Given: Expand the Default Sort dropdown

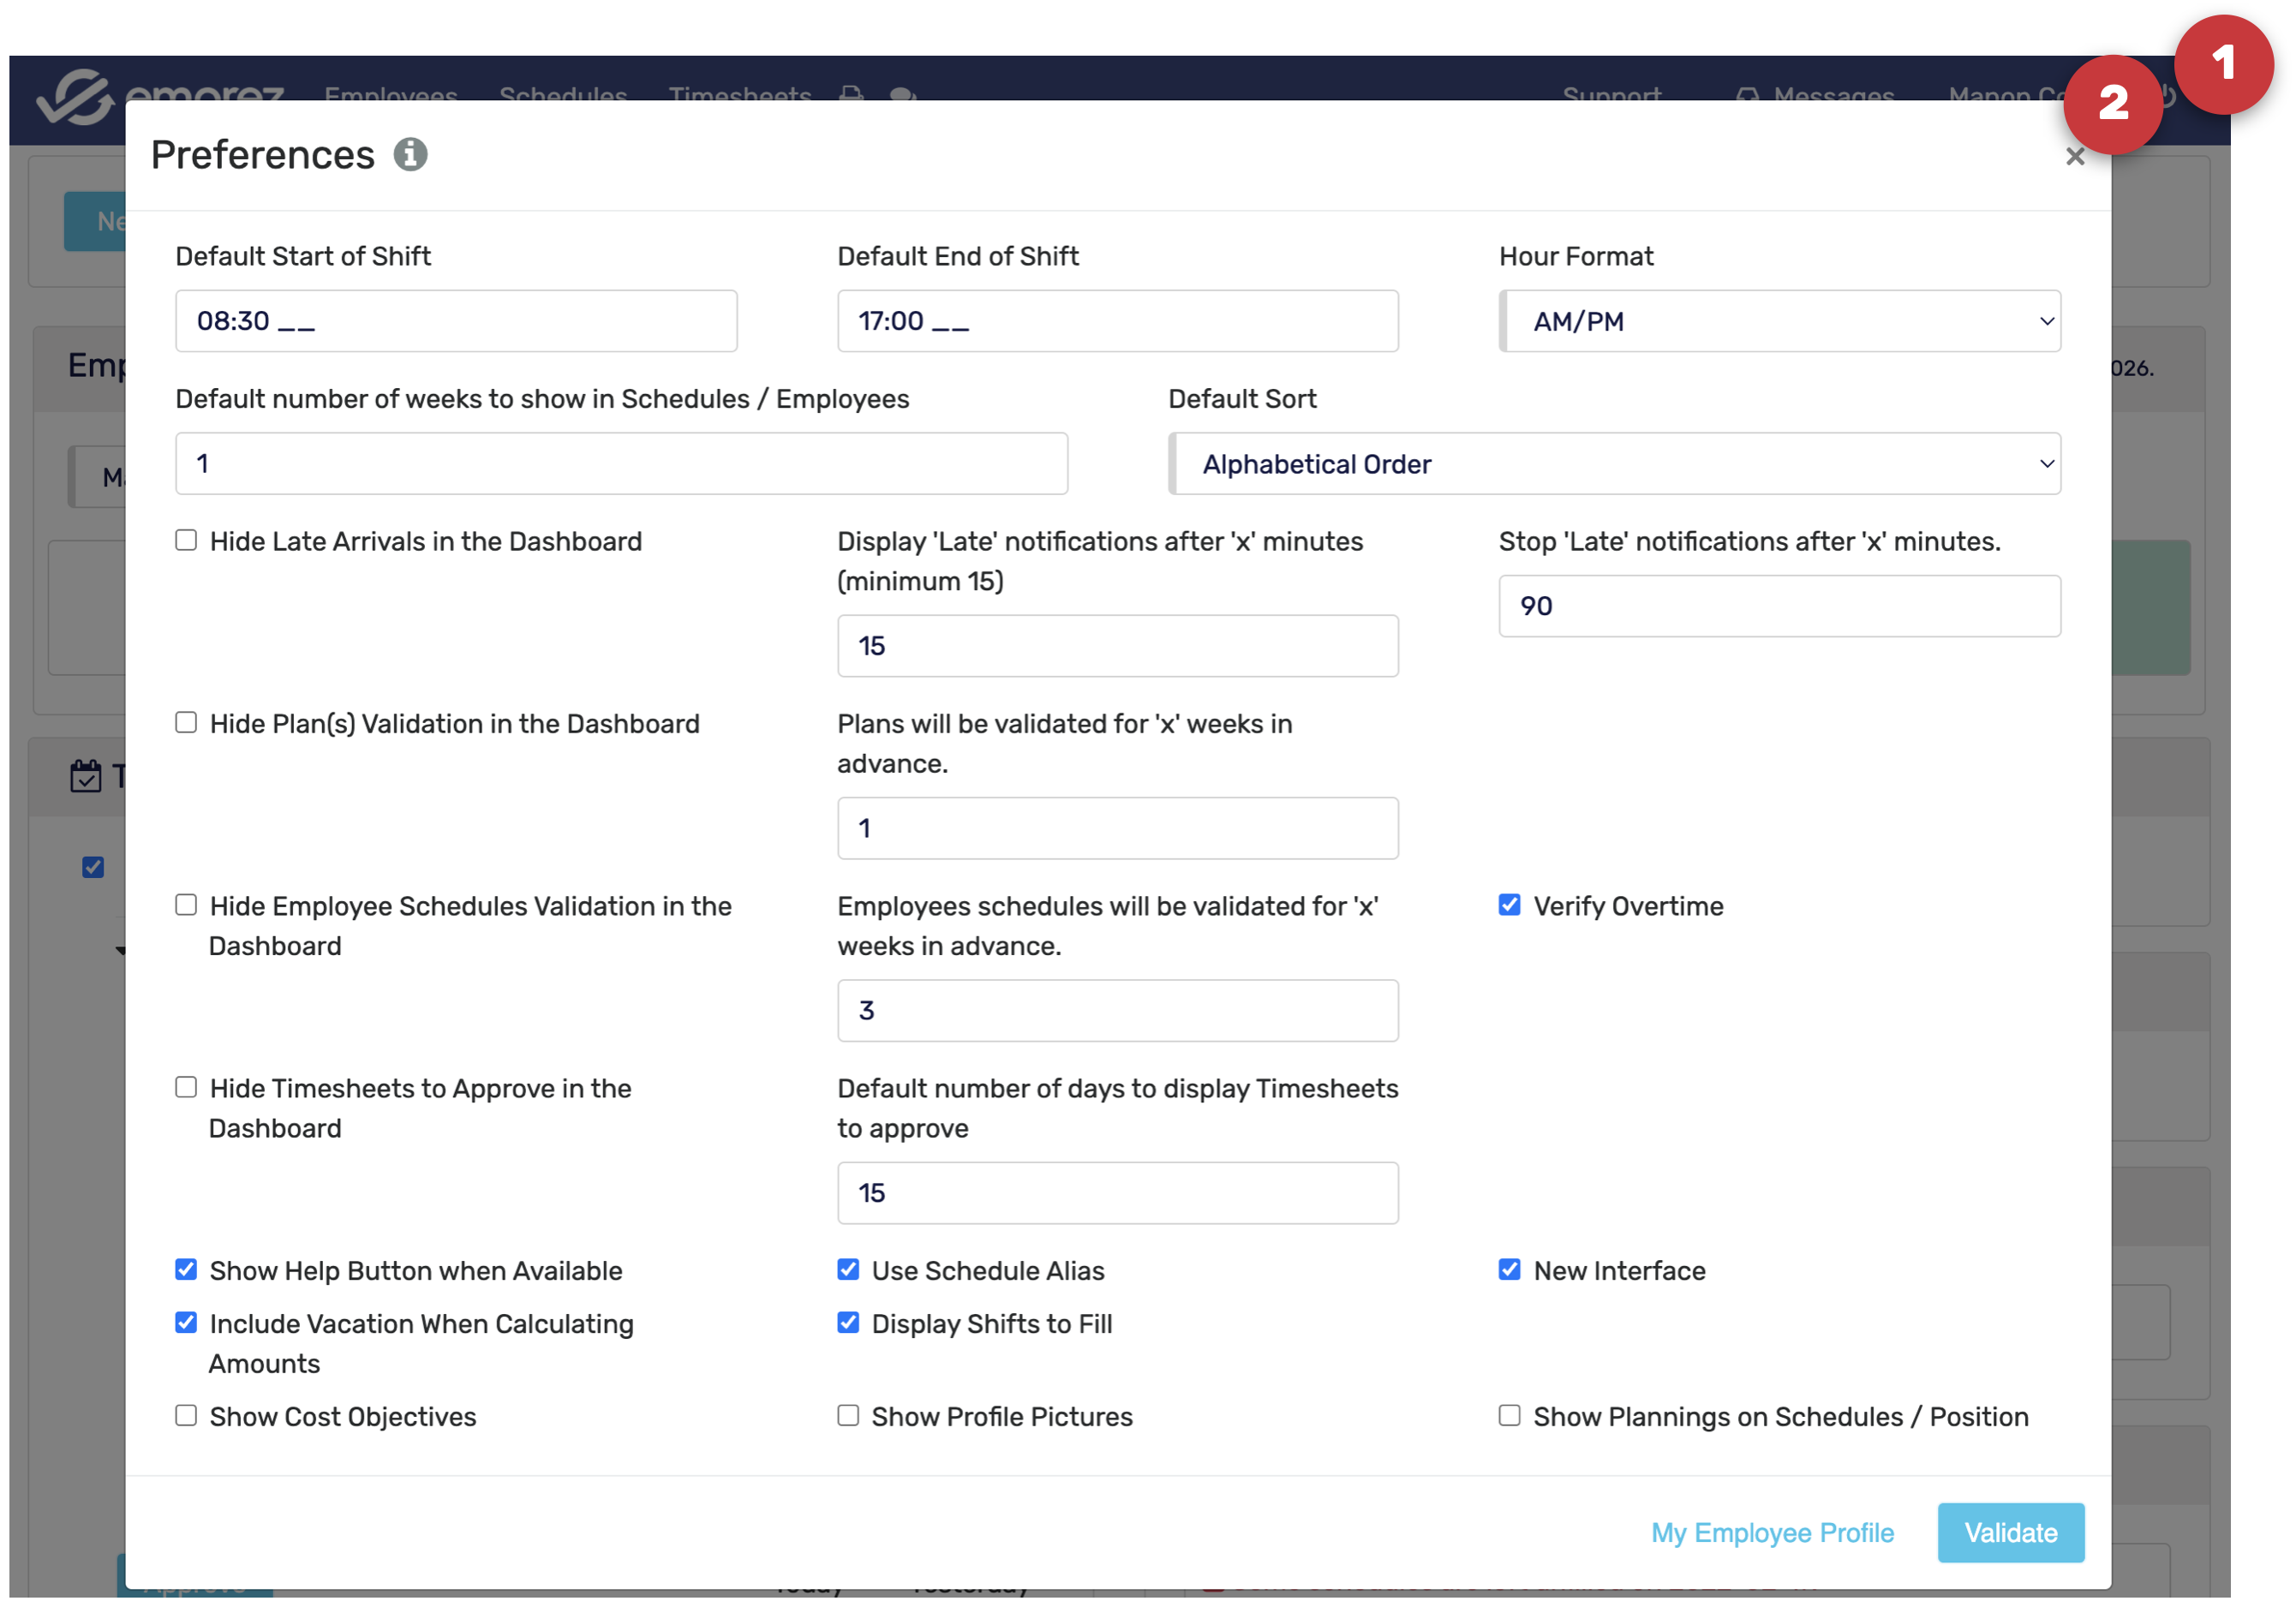Looking at the screenshot, I should [x=1614, y=464].
